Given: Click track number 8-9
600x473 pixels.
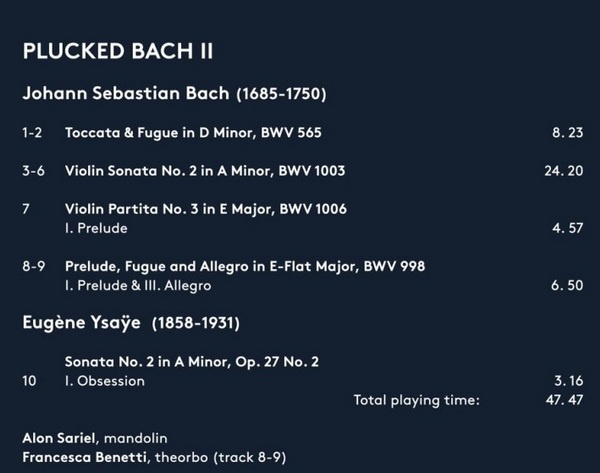Looking at the screenshot, I should (x=34, y=266).
